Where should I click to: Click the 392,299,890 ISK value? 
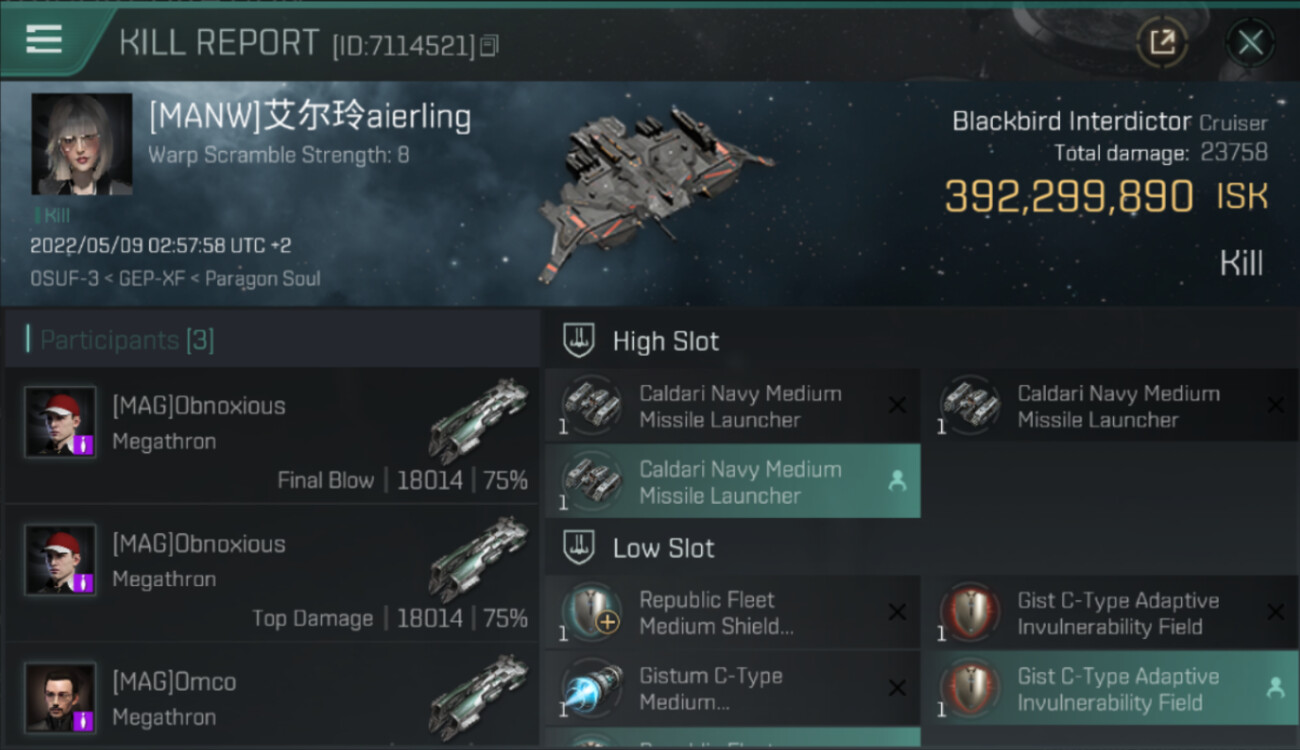(x=1068, y=197)
